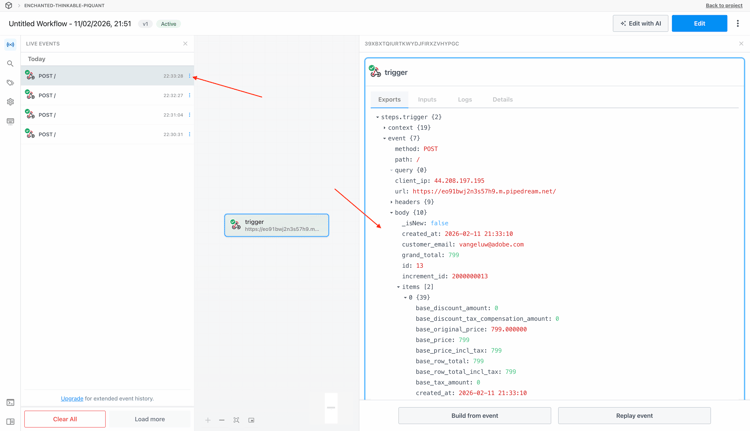Screen dimensions: 750x431
Task: Follow the Upgrade link
Action: tap(72, 398)
